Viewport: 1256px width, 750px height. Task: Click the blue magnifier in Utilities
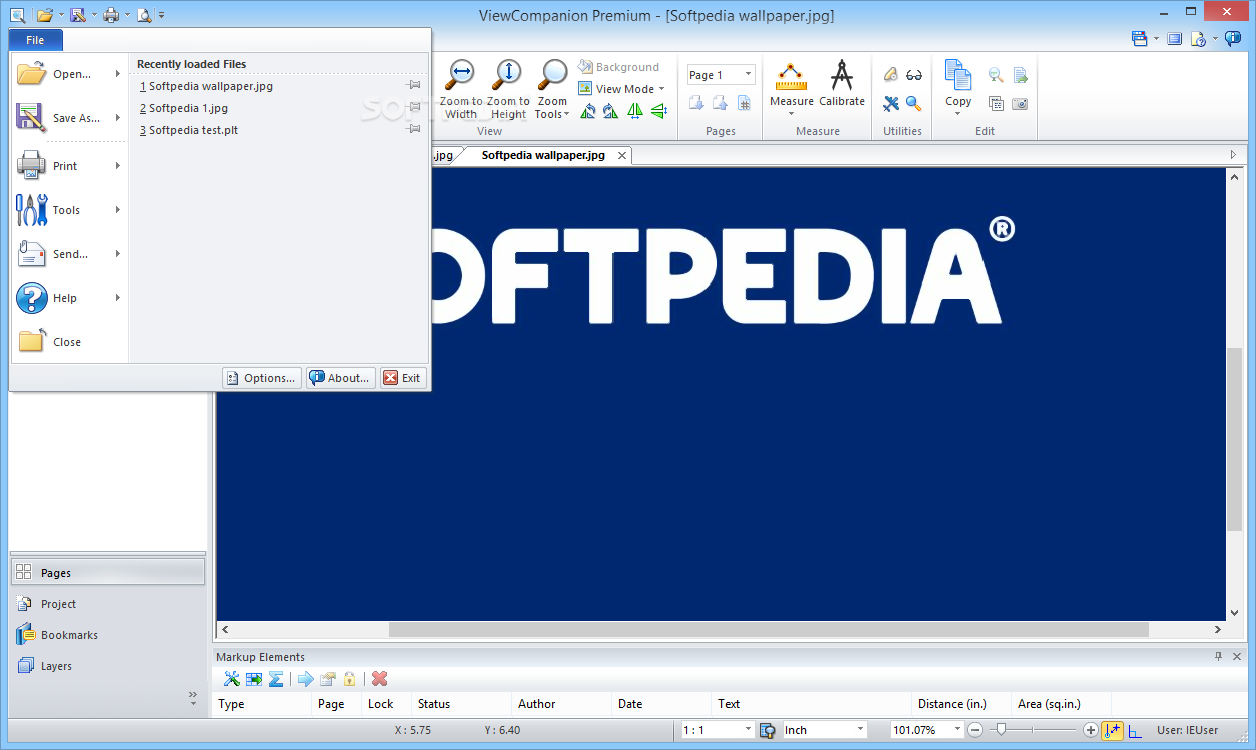tap(913, 103)
